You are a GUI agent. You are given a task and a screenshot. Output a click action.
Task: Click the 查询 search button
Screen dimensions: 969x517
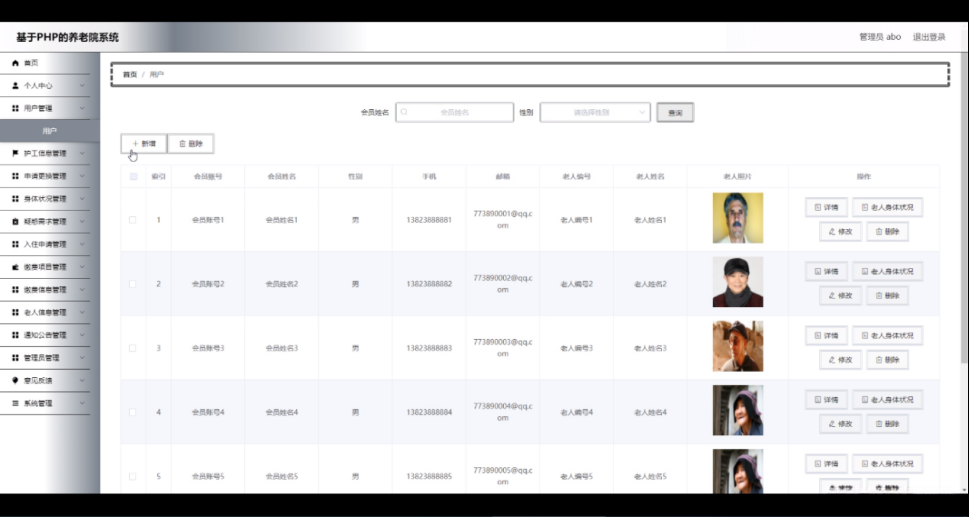[675, 112]
